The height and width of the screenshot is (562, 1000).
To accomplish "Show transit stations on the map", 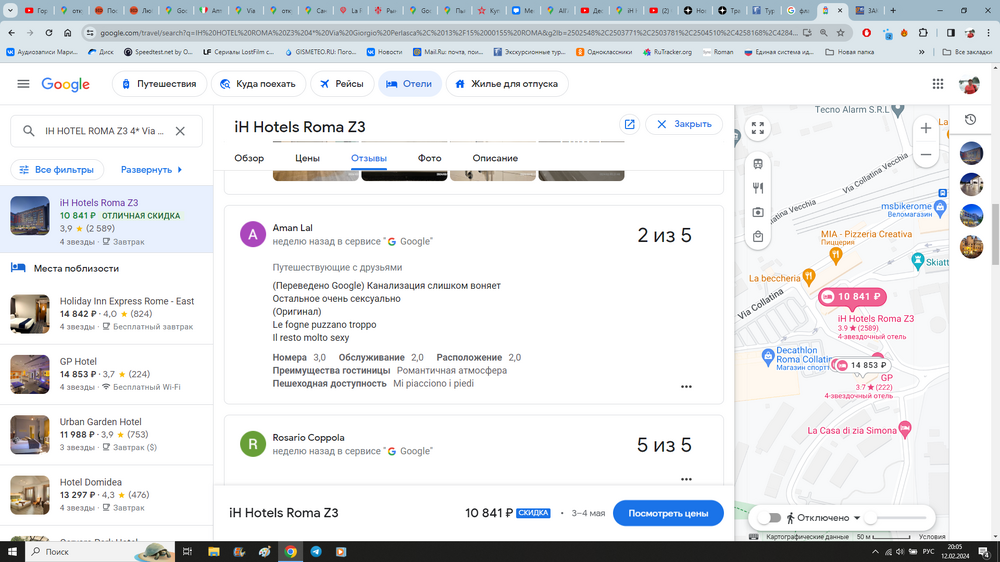I will click(758, 164).
